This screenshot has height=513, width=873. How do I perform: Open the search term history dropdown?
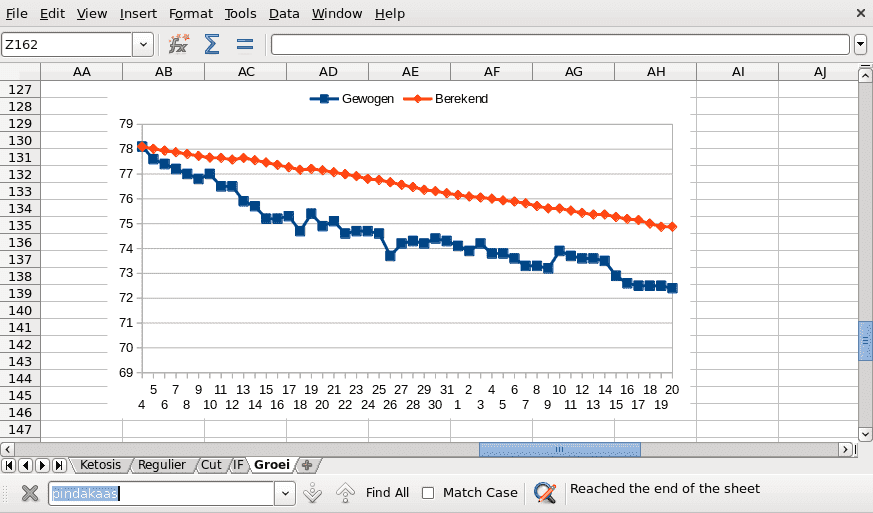click(x=285, y=492)
